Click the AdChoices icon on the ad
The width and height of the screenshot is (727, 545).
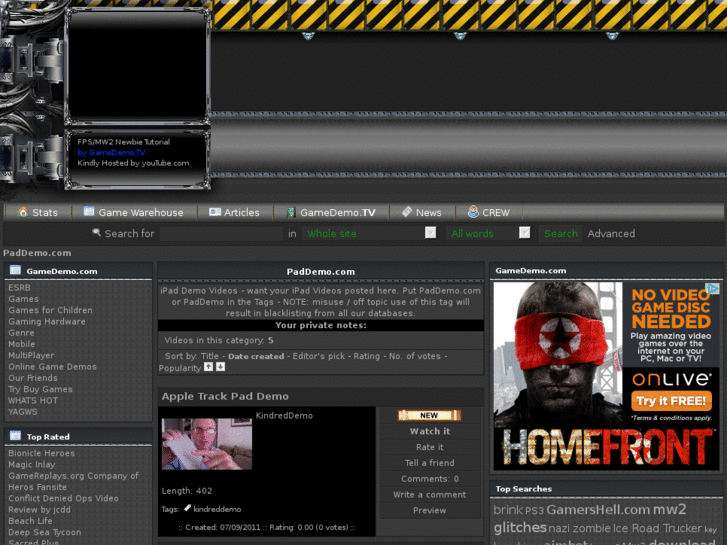click(x=713, y=289)
